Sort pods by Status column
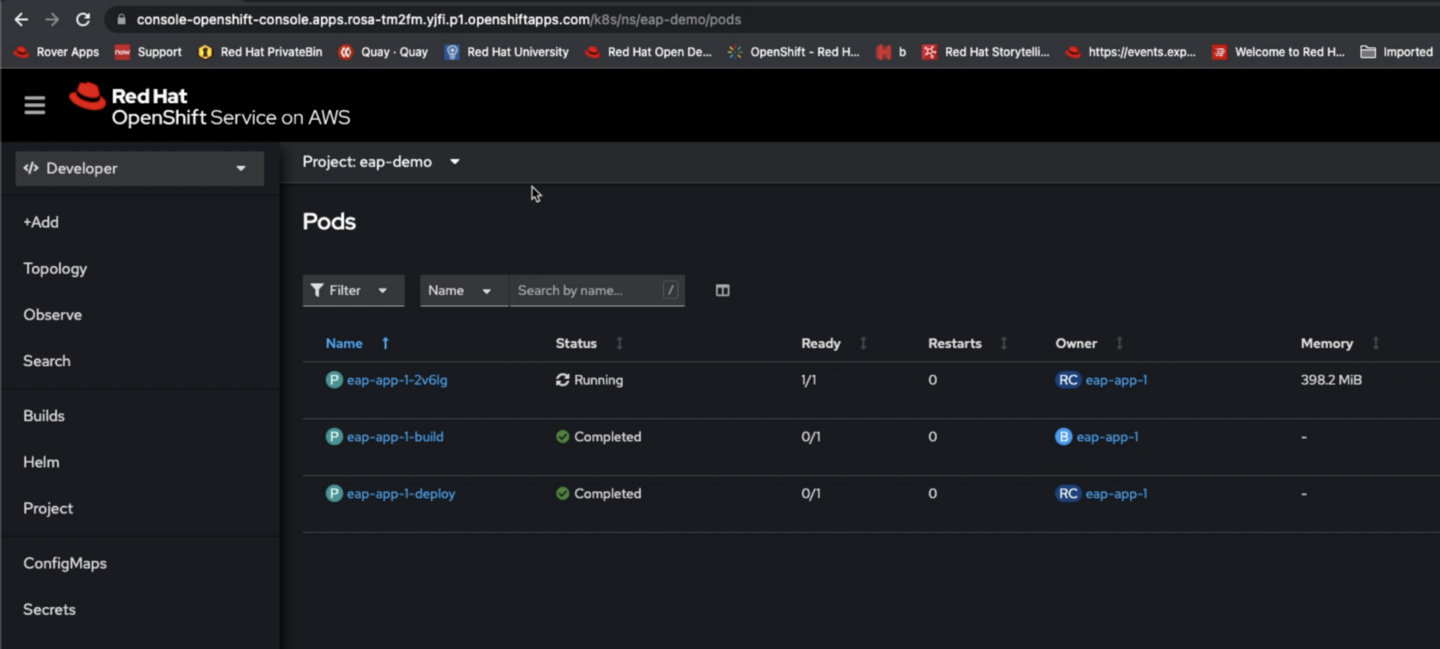This screenshot has height=649, width=1440. tap(576, 343)
